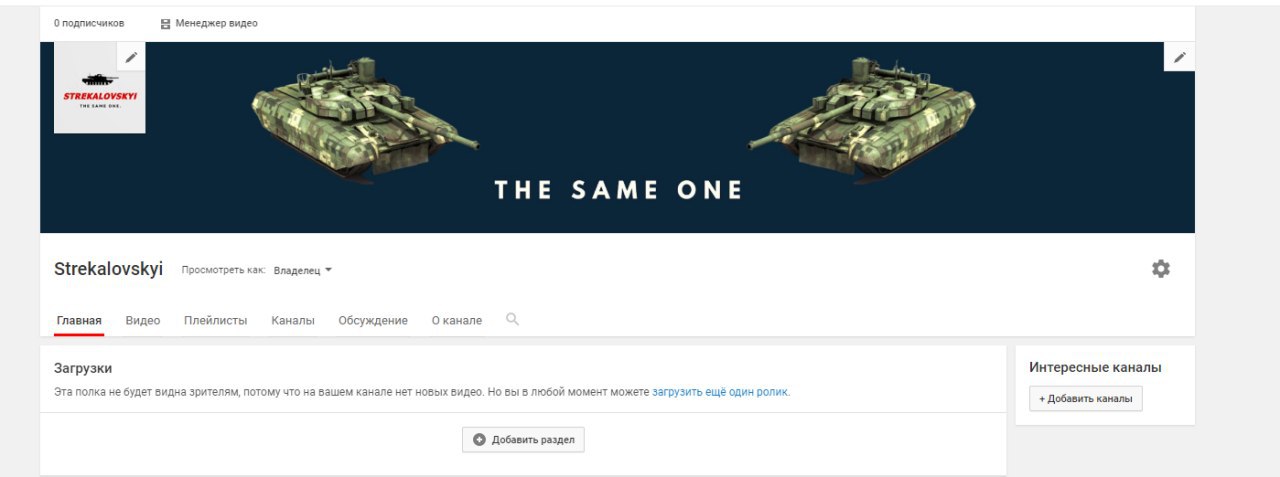Viewport: 1280px width, 477px height.
Task: Click the Менеджер видео icon
Action: (165, 23)
